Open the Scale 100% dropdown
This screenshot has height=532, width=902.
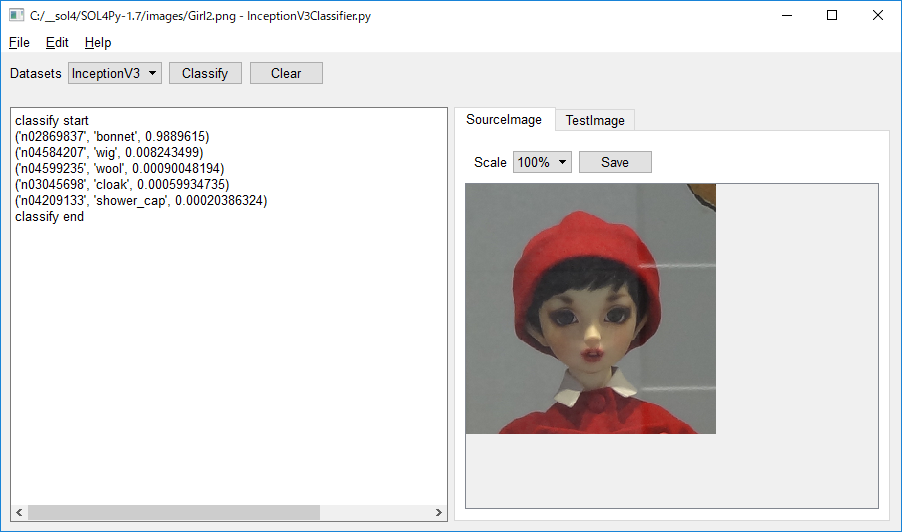point(542,162)
